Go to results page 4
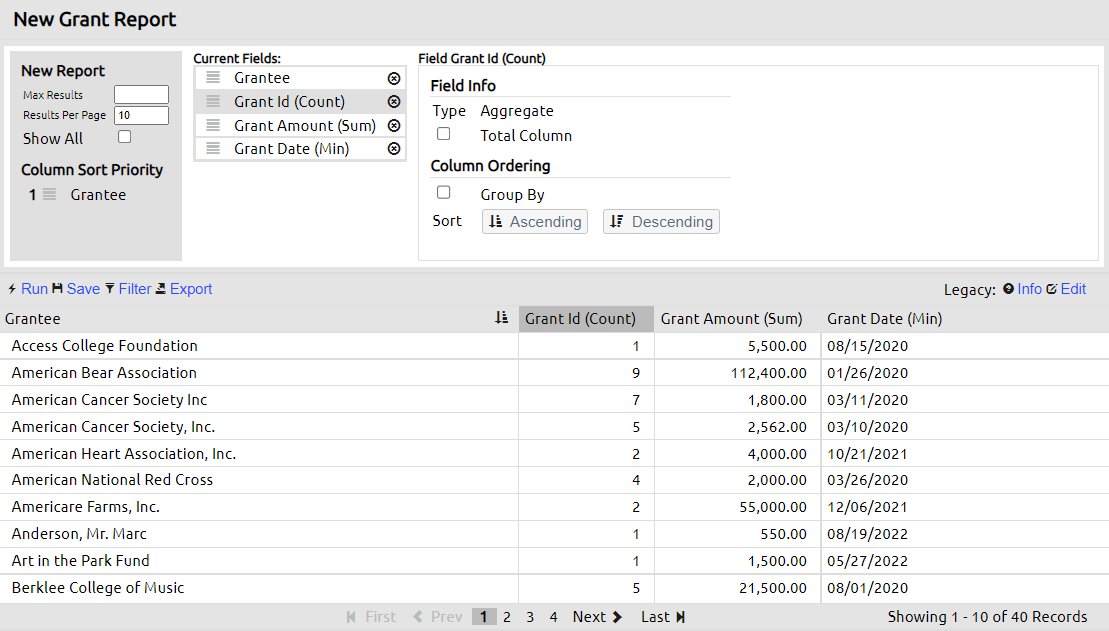The height and width of the screenshot is (631, 1109). (x=554, y=617)
